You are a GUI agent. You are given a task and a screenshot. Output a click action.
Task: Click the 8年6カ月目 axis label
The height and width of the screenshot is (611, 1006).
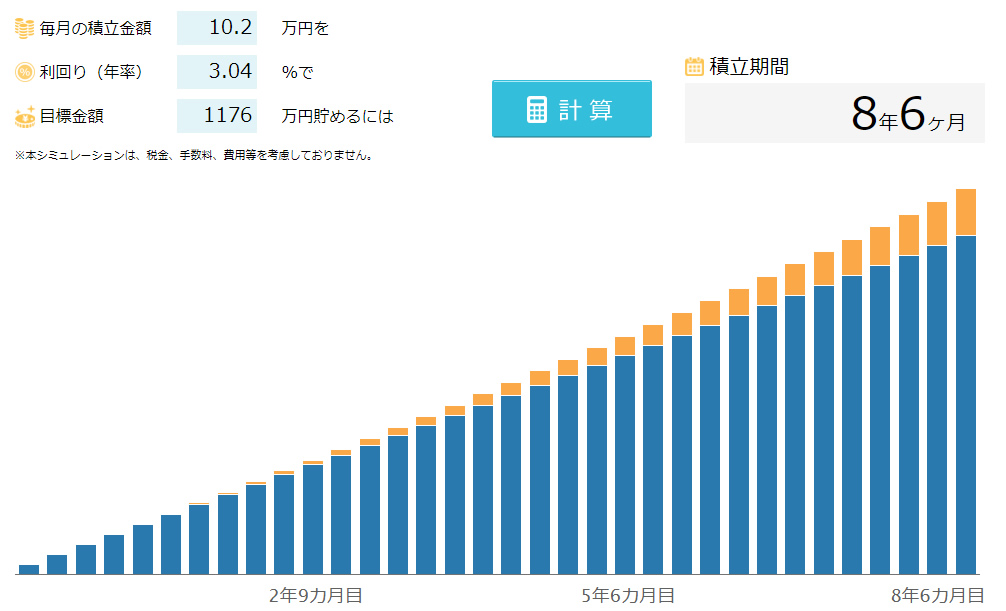[937, 596]
